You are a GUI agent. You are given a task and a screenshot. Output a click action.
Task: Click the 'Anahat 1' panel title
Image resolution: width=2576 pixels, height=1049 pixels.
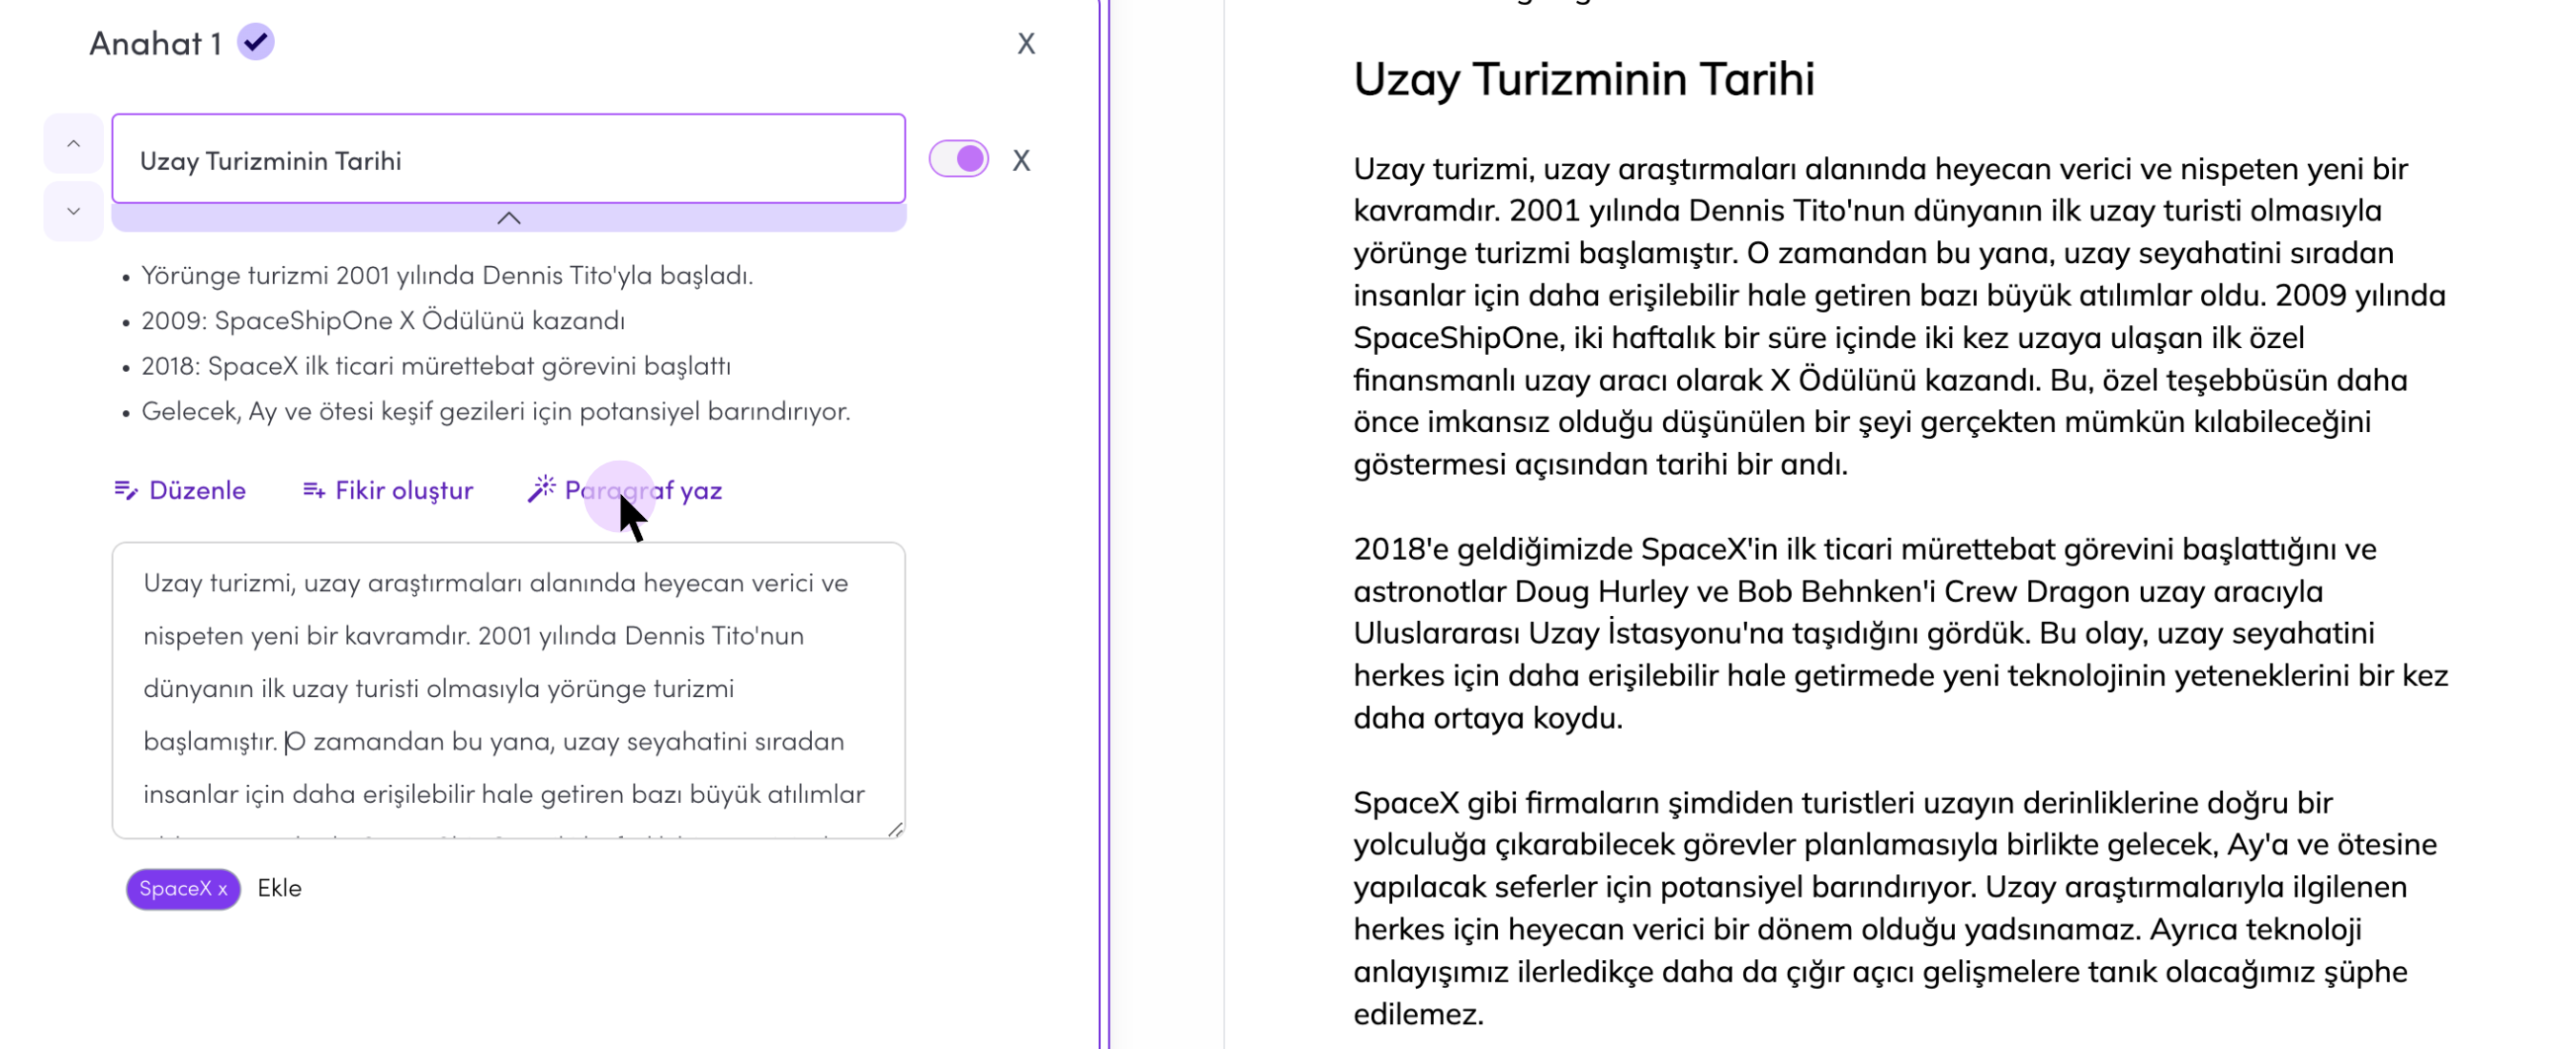[x=155, y=43]
